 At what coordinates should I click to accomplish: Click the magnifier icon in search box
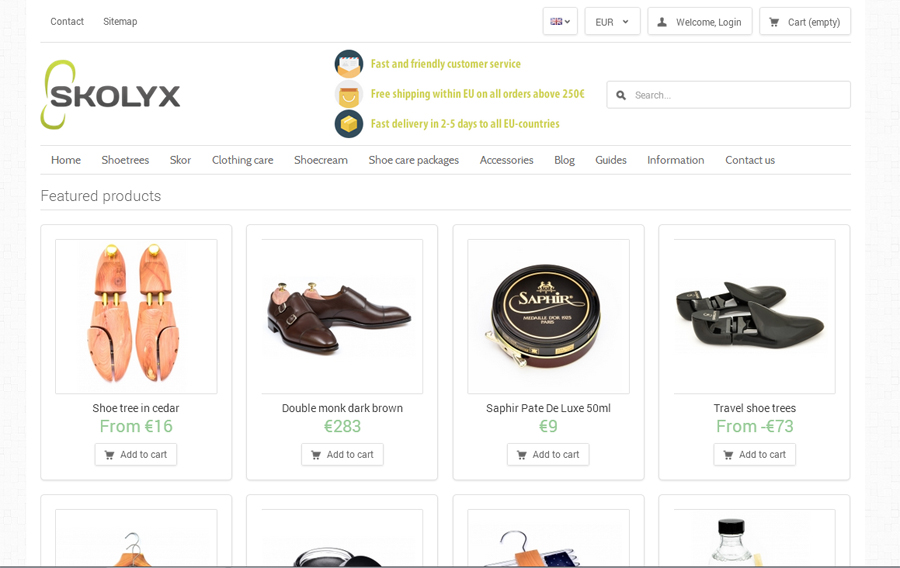tap(621, 95)
